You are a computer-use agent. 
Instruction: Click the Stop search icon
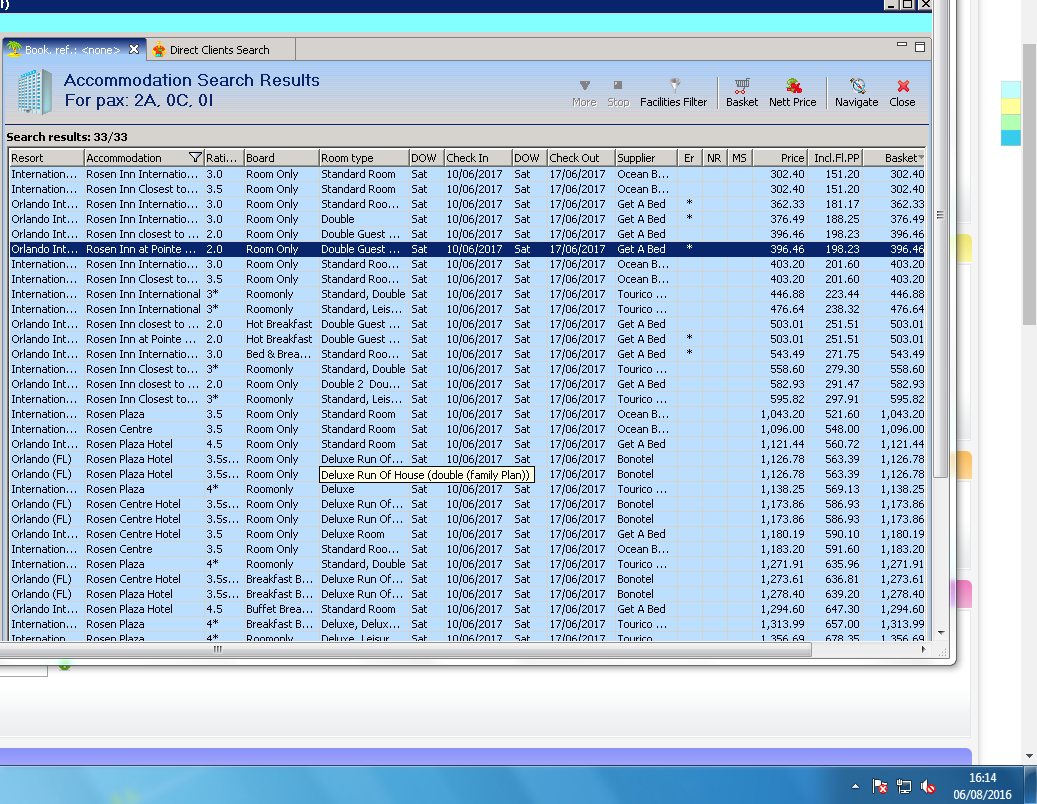(x=618, y=92)
